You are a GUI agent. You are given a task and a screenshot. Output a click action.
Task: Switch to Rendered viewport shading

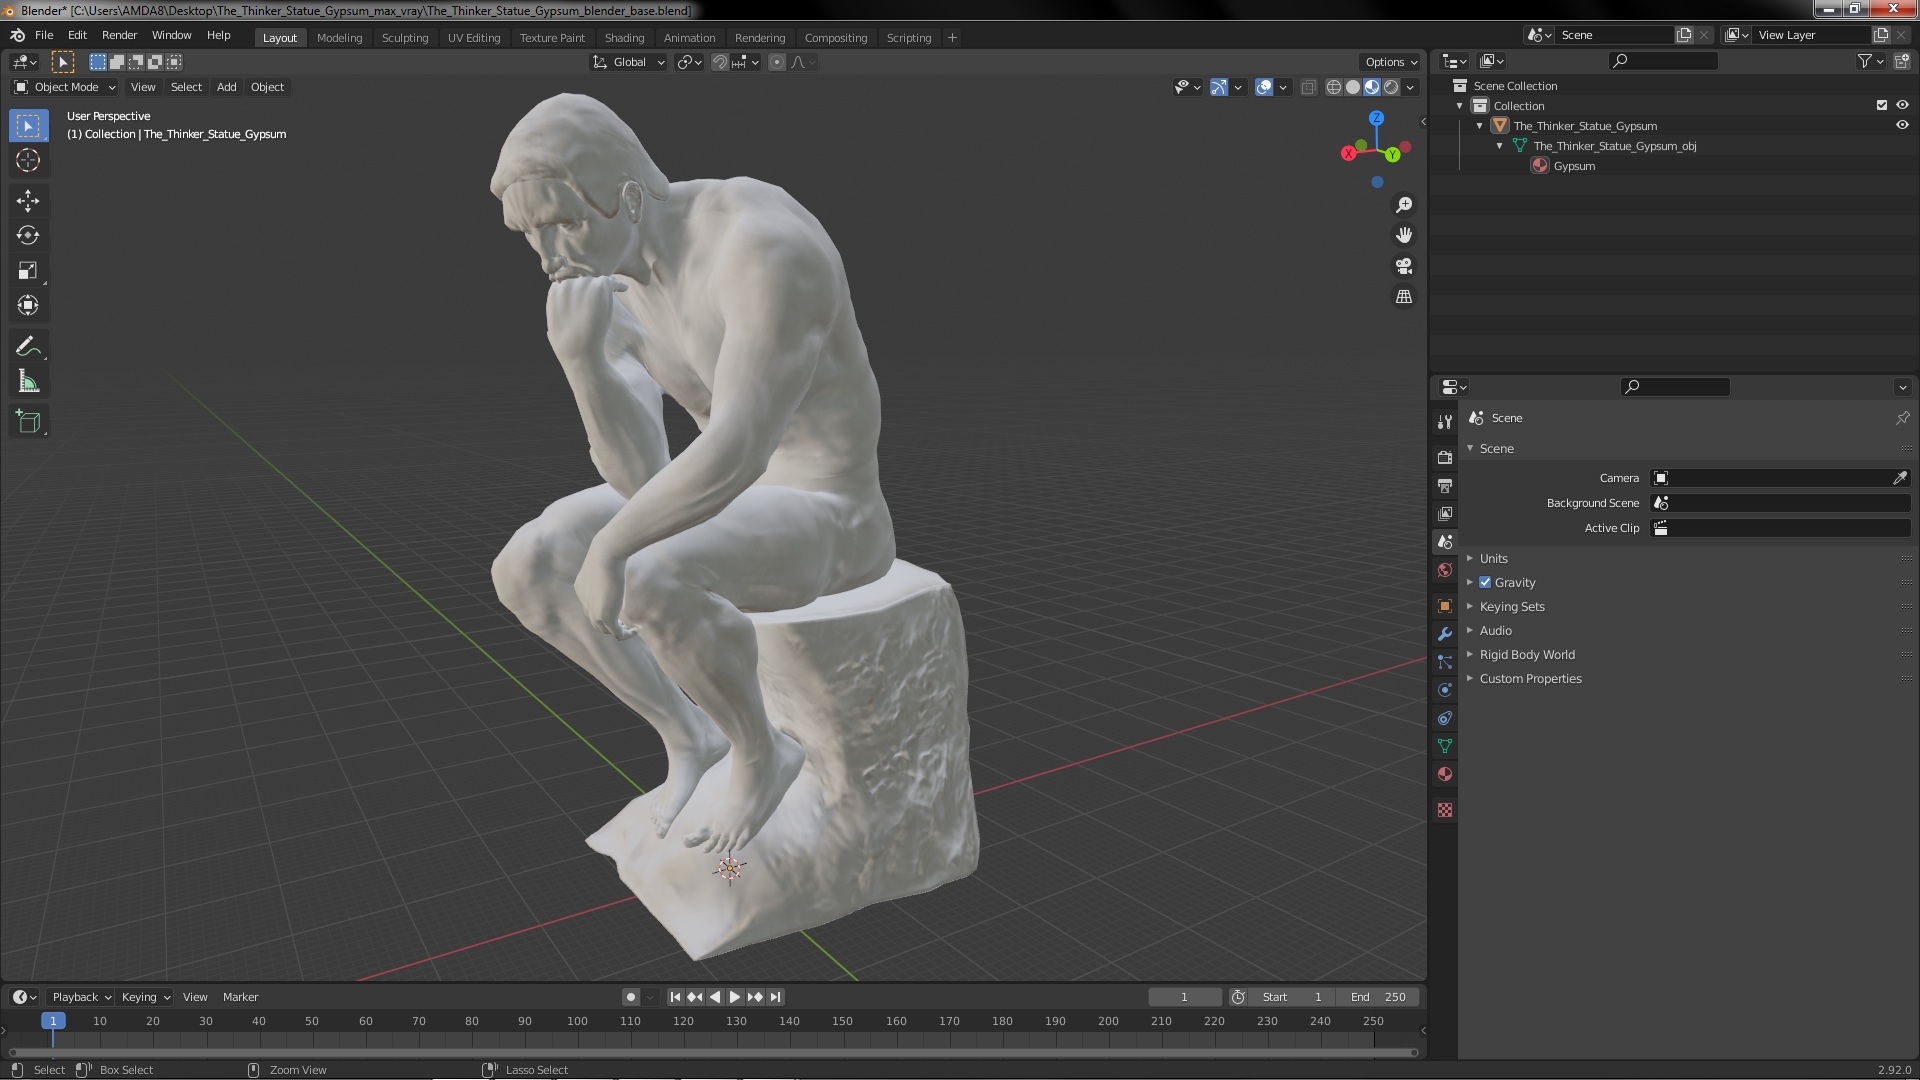[1391, 87]
